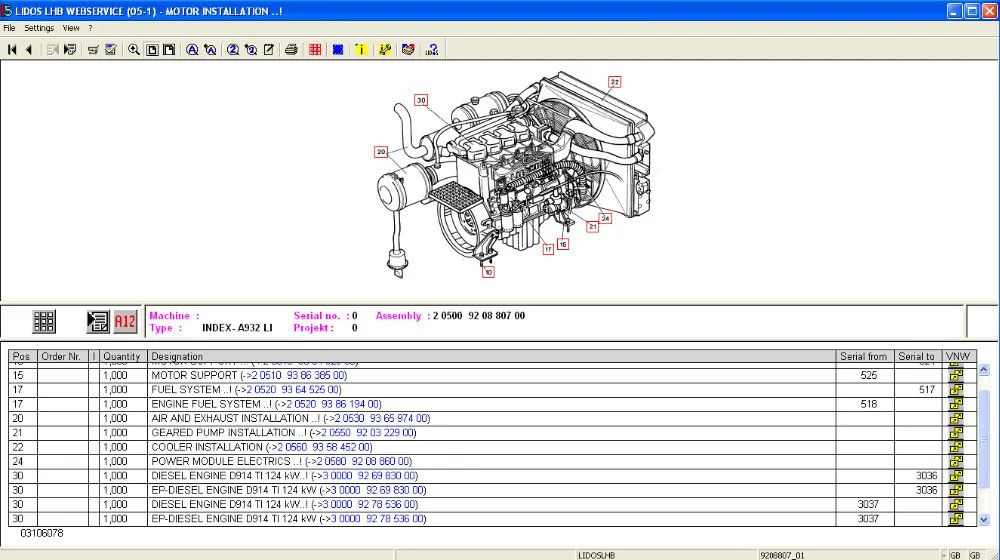Follow link 2 0510 93 86 385 00
The height and width of the screenshot is (560, 1000).
point(298,375)
